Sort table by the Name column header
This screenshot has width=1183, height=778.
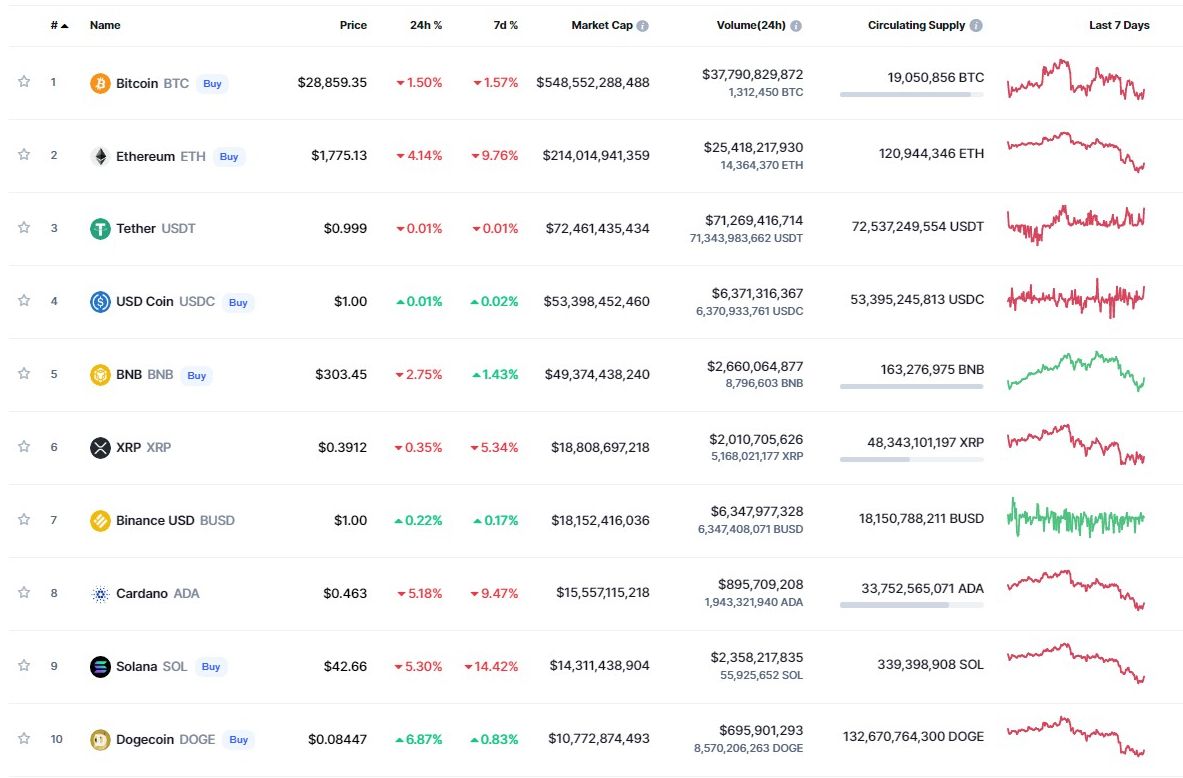tap(105, 26)
